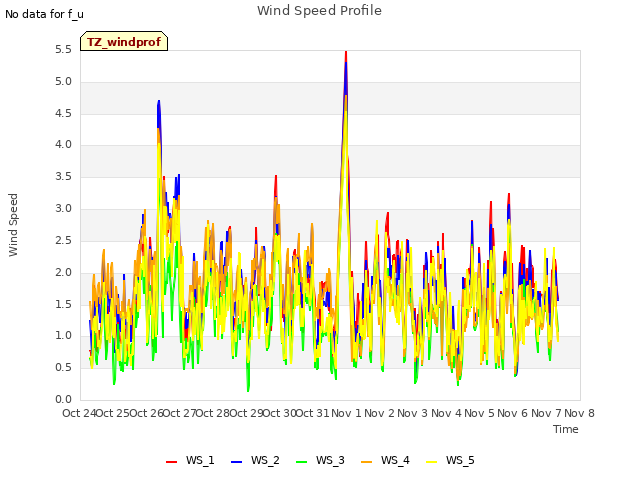The width and height of the screenshot is (640, 480).
Task: Click the red peak of 3.5 near Oct 30
Action: click(276, 178)
